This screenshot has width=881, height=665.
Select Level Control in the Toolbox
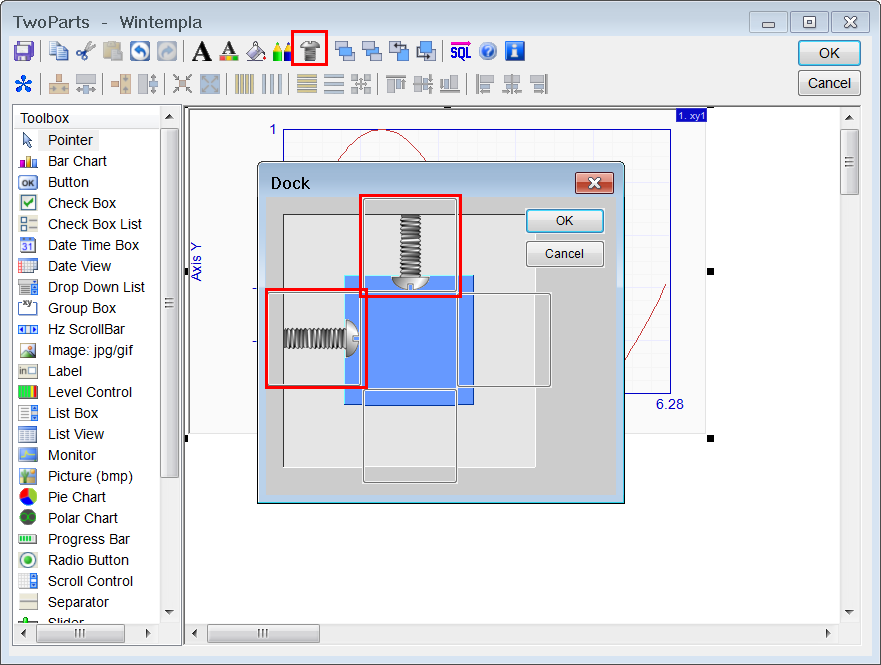pyautogui.click(x=89, y=392)
